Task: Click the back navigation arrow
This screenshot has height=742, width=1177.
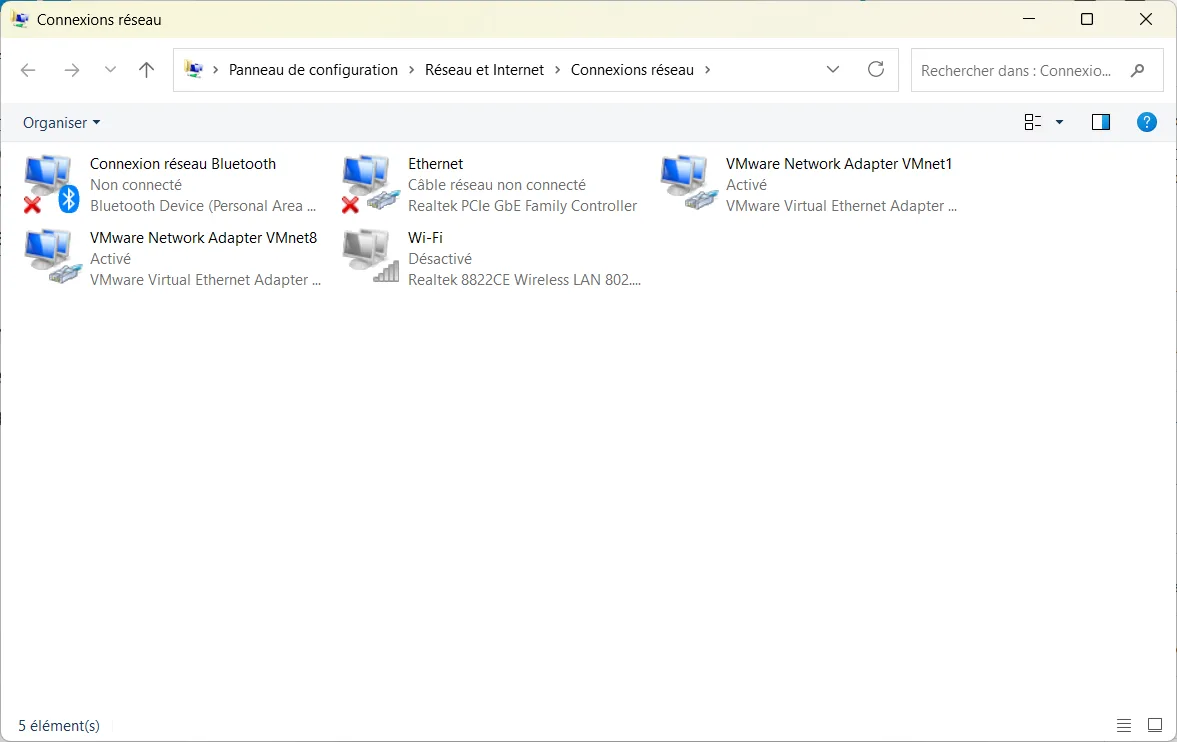Action: [28, 70]
